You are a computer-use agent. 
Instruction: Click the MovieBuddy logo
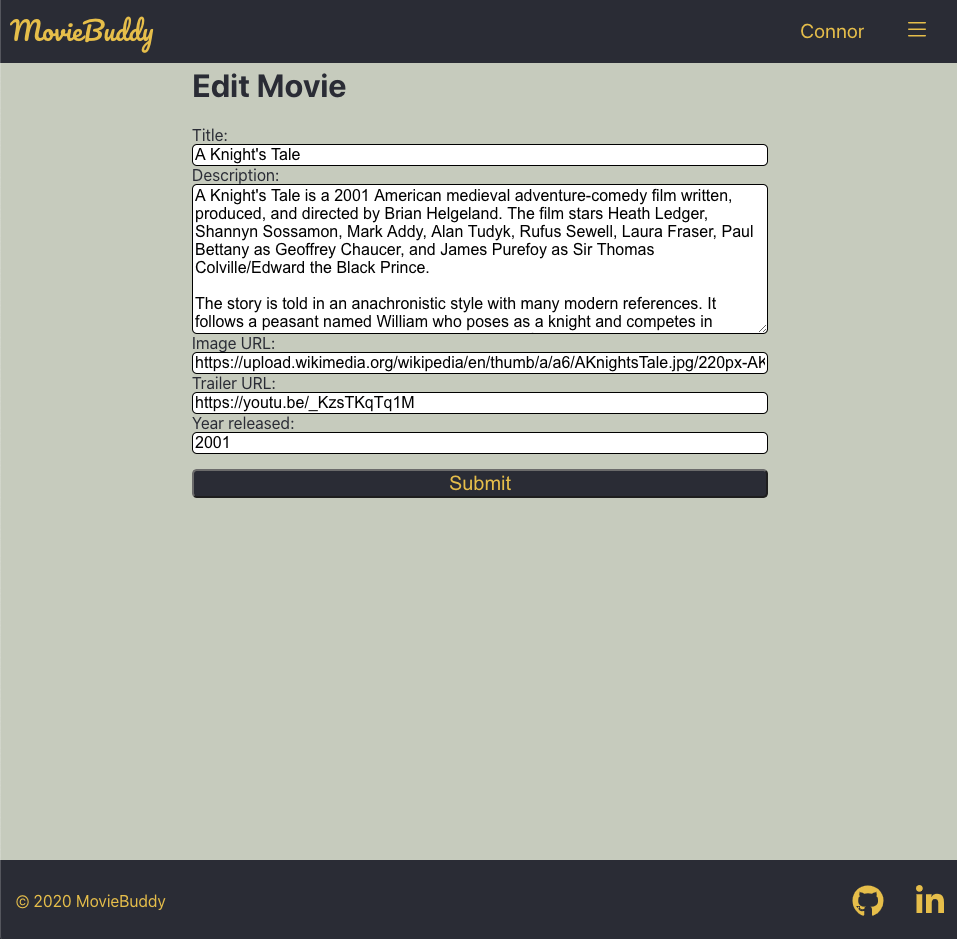tap(81, 32)
